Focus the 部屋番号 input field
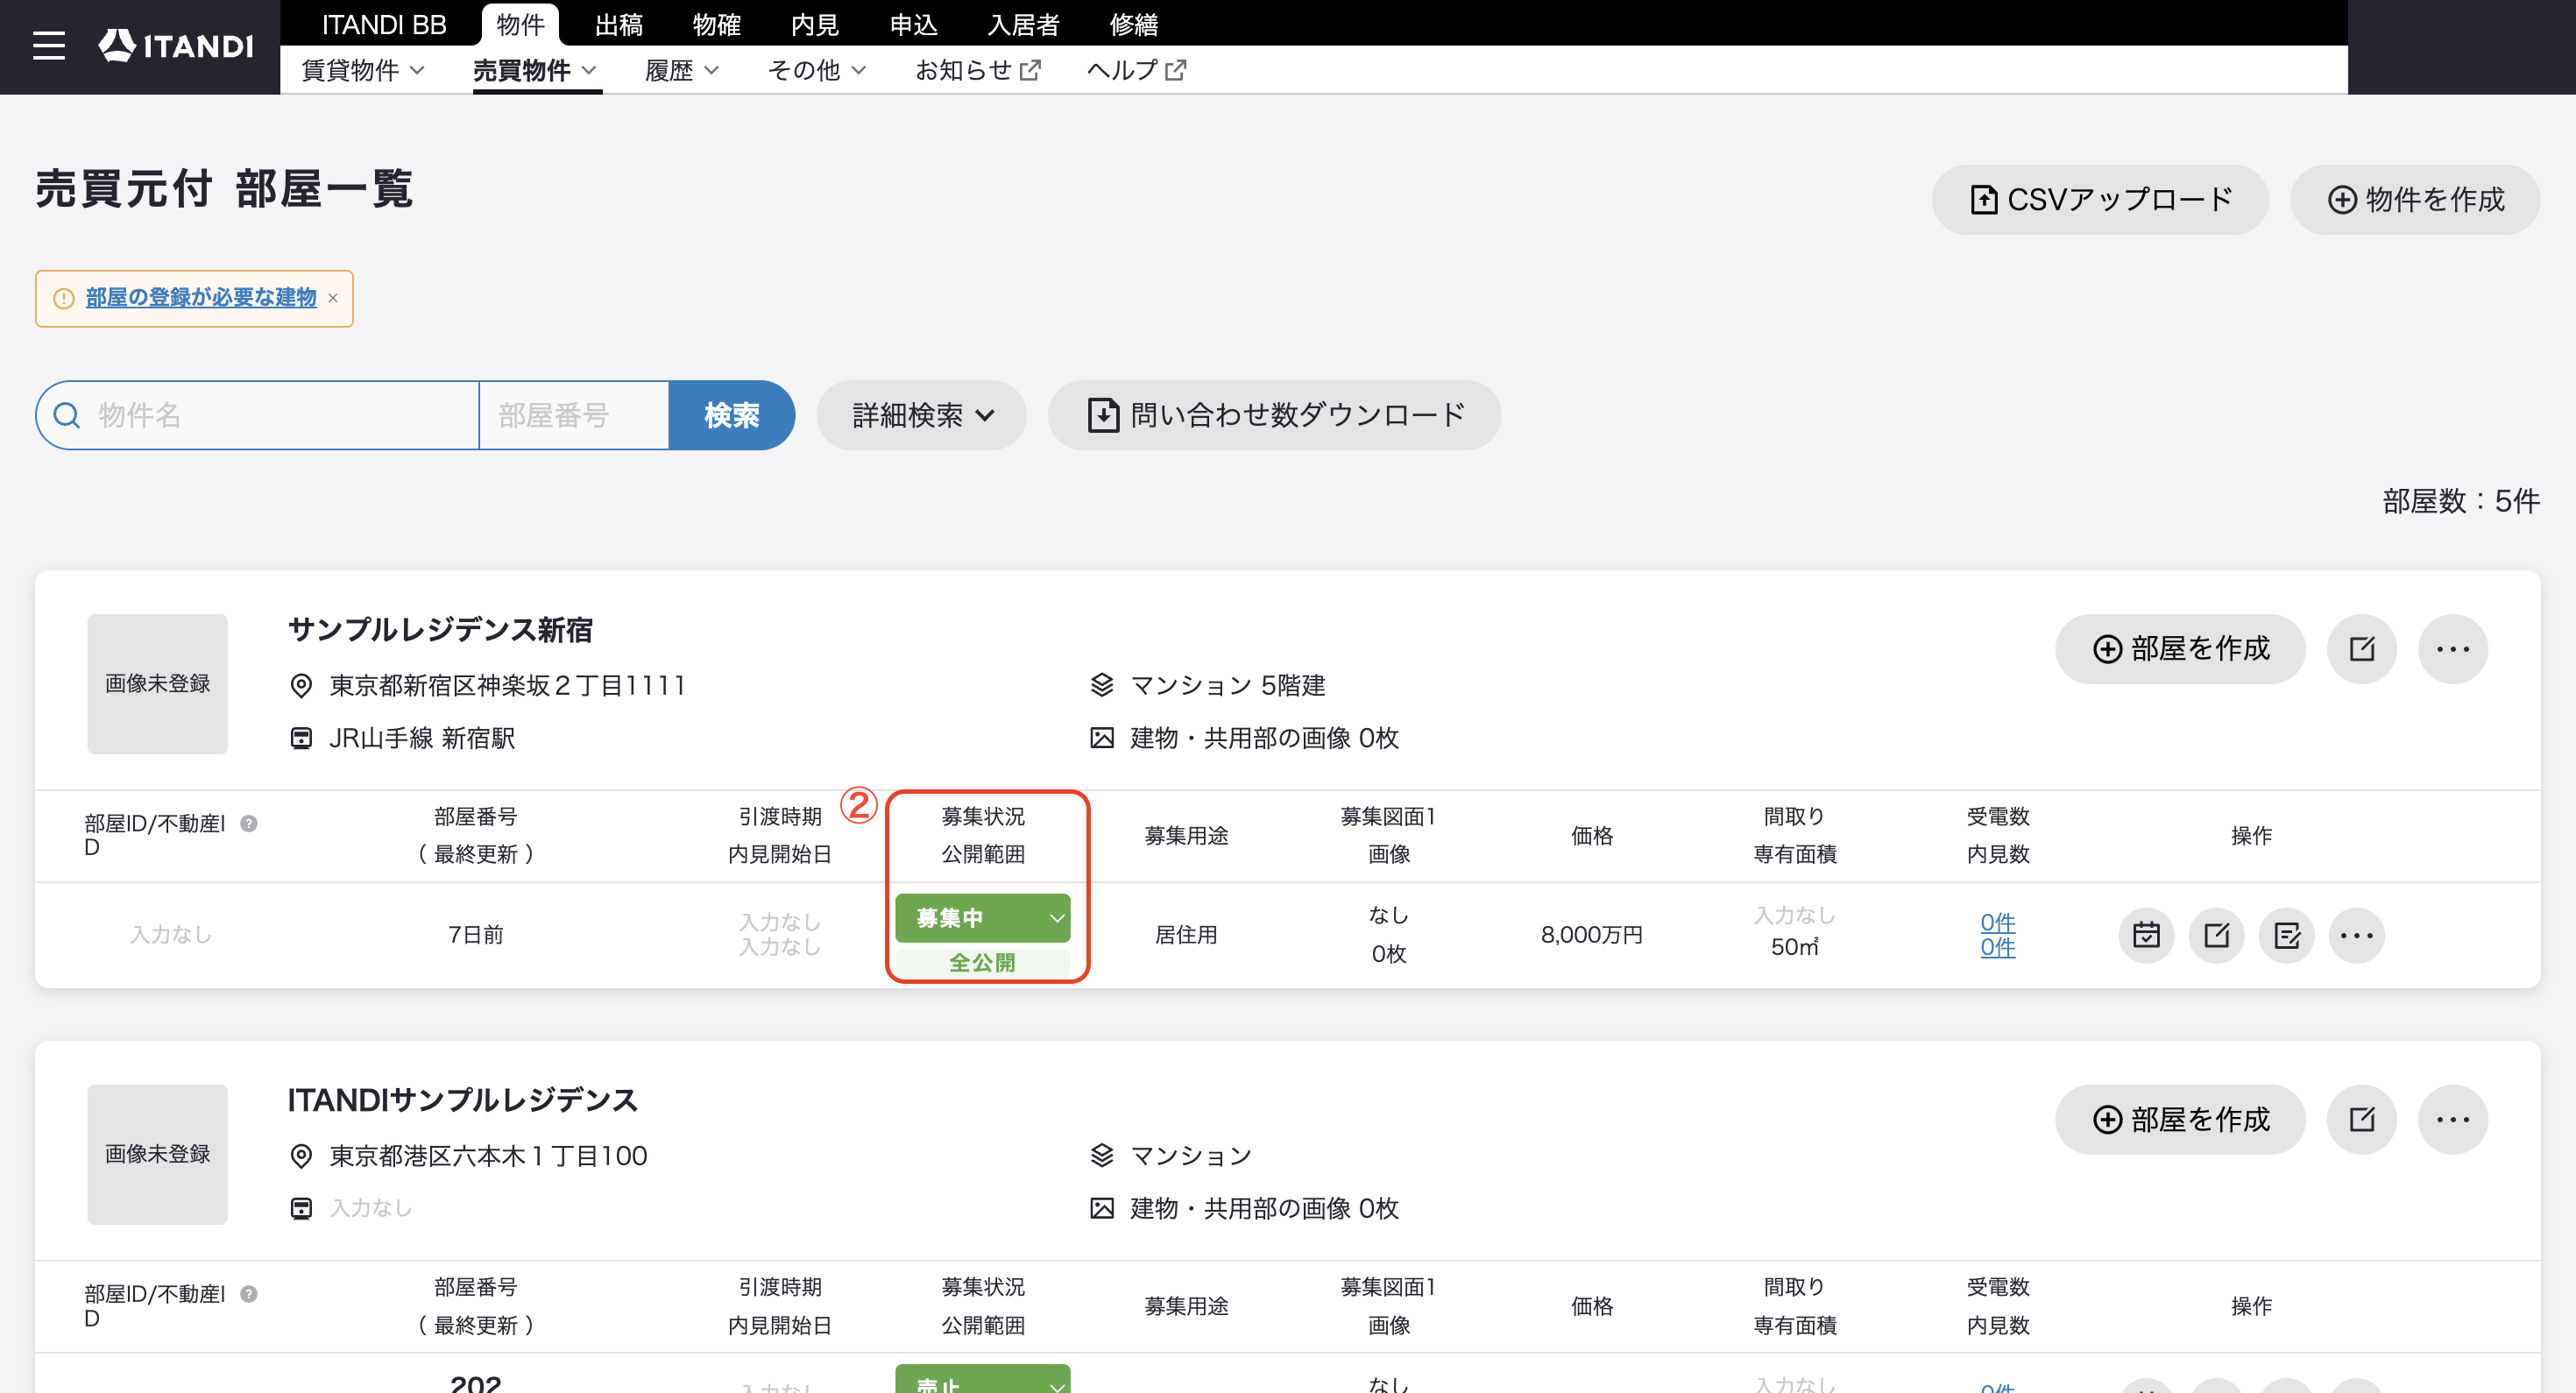 [x=574, y=415]
